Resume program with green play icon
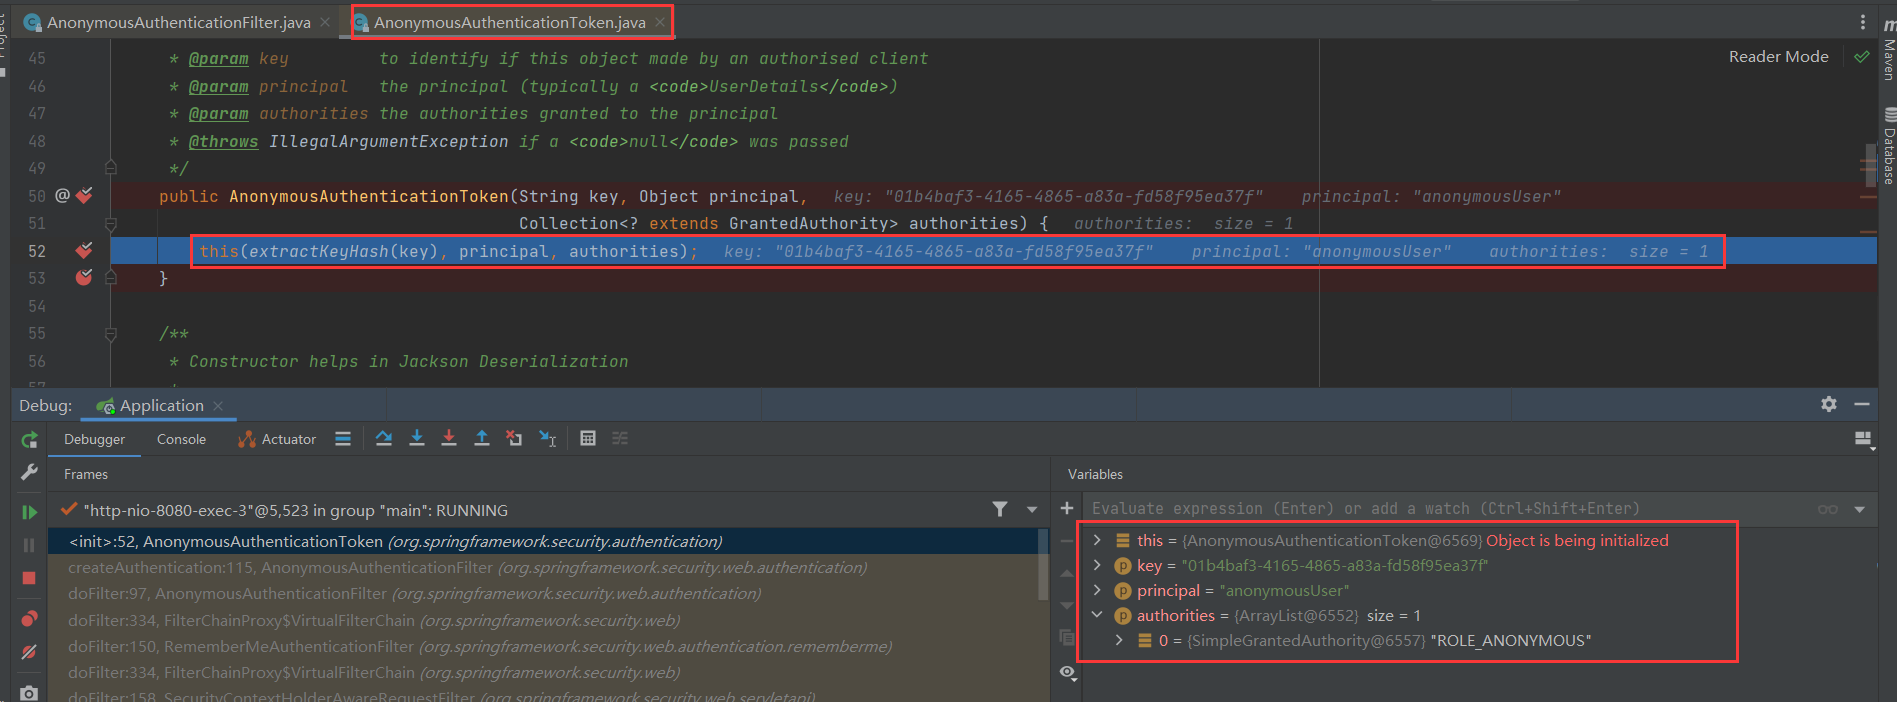Image resolution: width=1897 pixels, height=702 pixels. coord(29,512)
